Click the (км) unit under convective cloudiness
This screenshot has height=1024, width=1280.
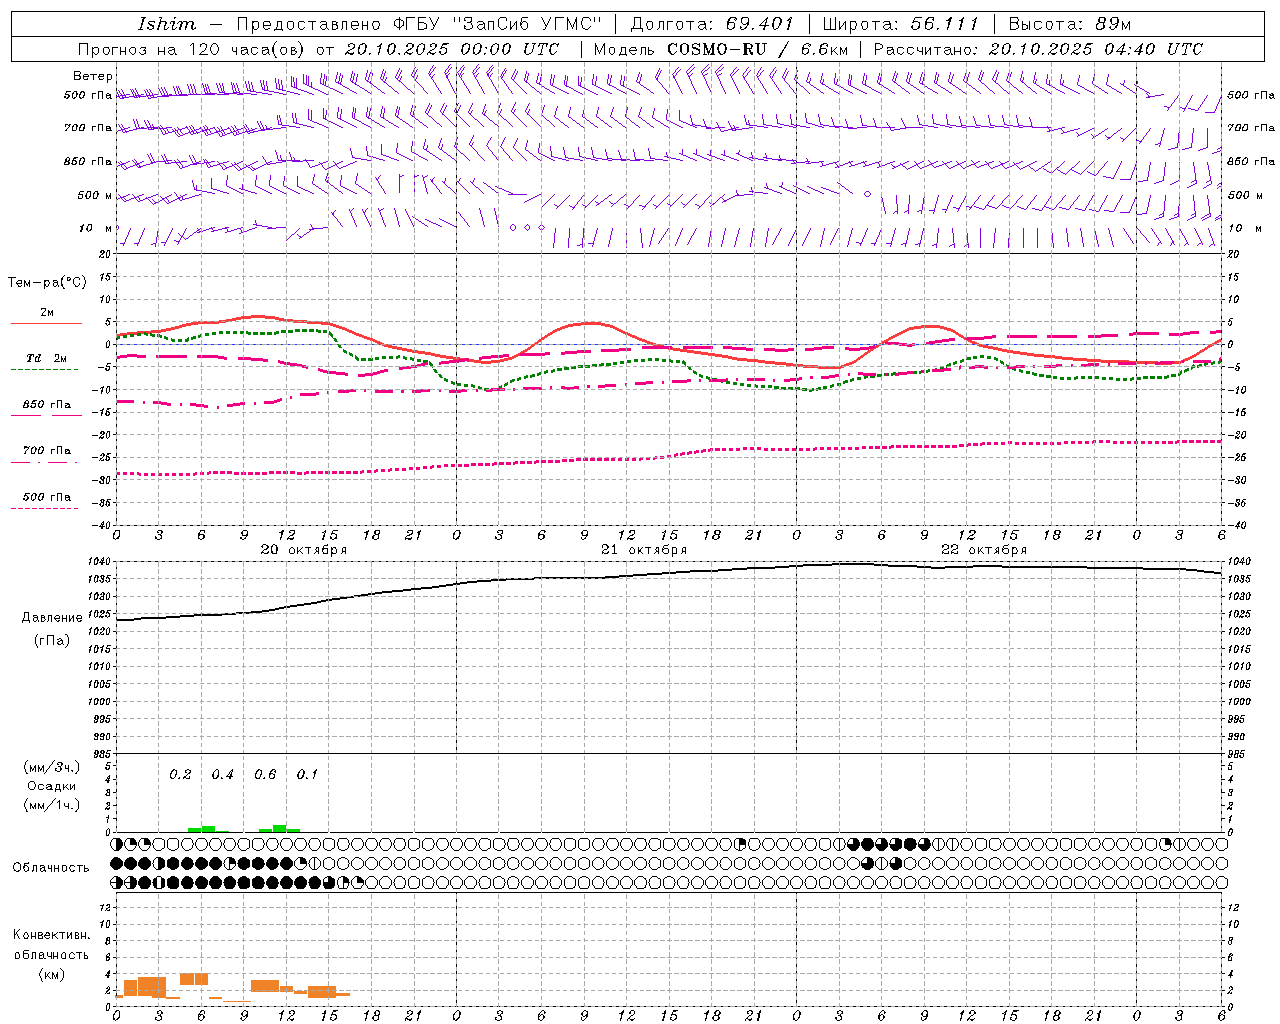click(52, 975)
